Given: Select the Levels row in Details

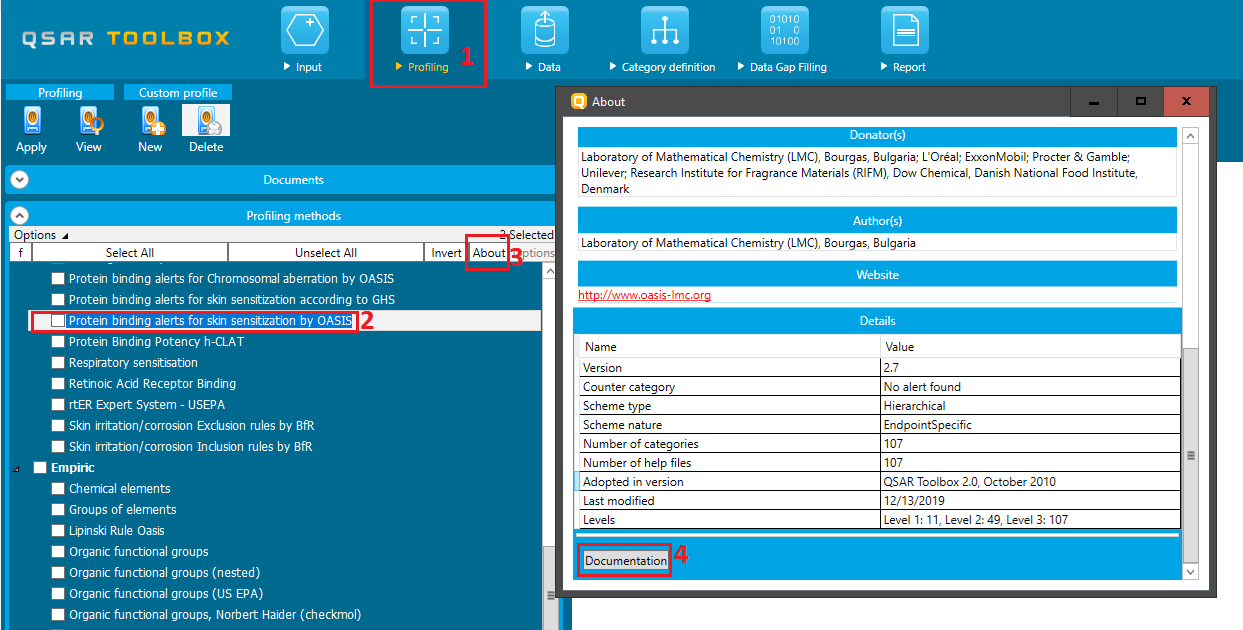Looking at the screenshot, I should [879, 520].
